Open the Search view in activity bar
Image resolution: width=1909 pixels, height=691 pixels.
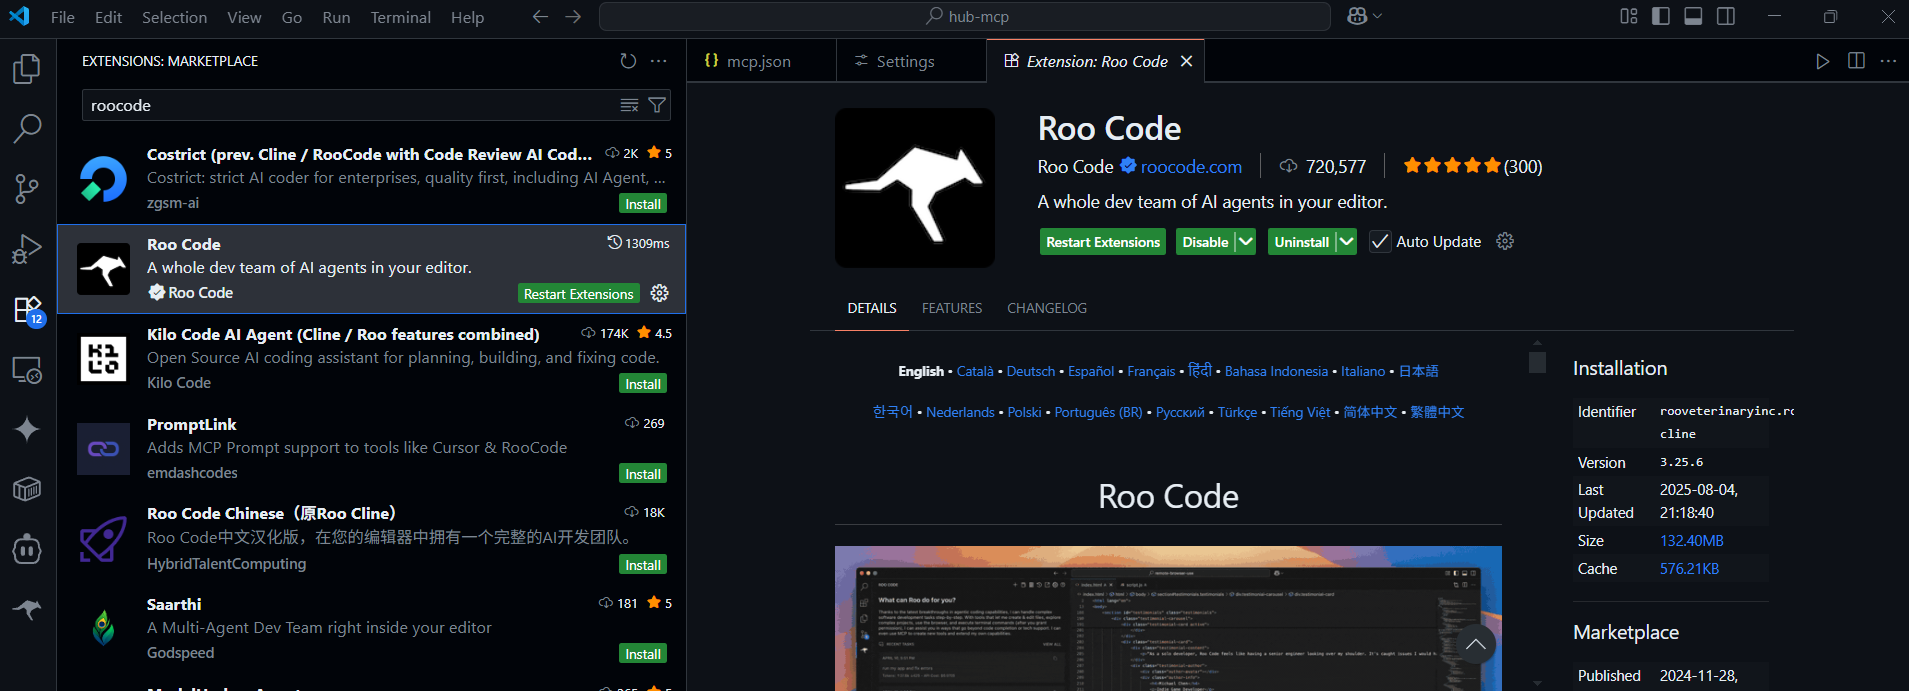click(x=27, y=128)
